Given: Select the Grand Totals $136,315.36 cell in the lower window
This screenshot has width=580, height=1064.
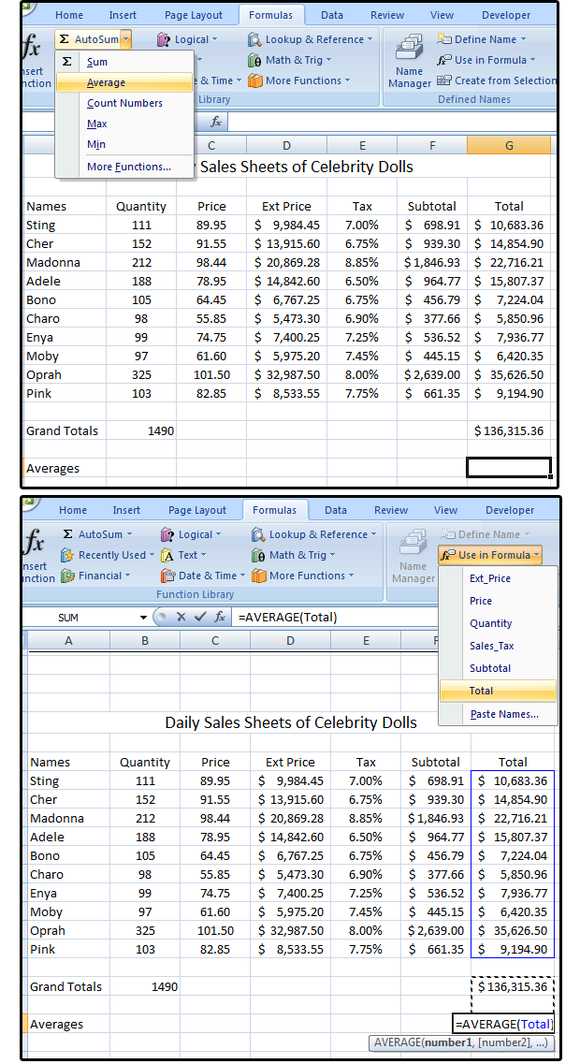Looking at the screenshot, I should [x=512, y=987].
